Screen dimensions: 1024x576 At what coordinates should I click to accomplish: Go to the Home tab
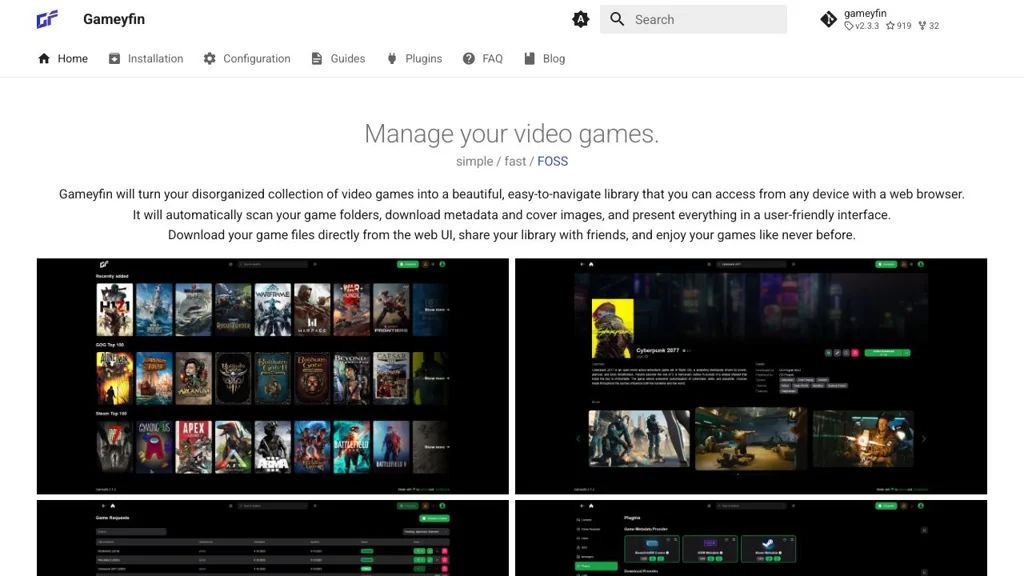63,58
